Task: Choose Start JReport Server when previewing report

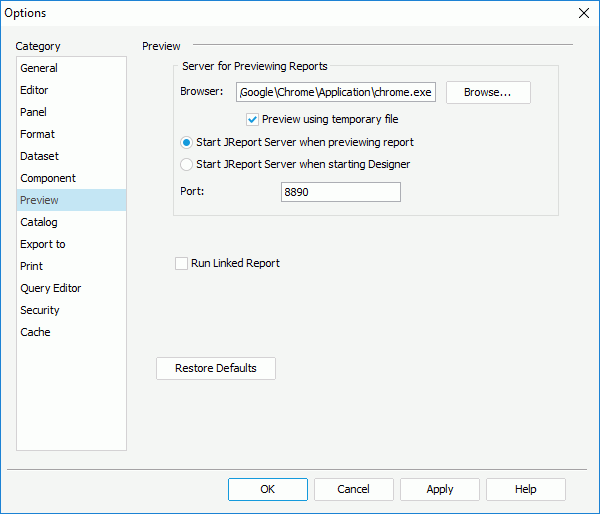Action: pos(186,143)
